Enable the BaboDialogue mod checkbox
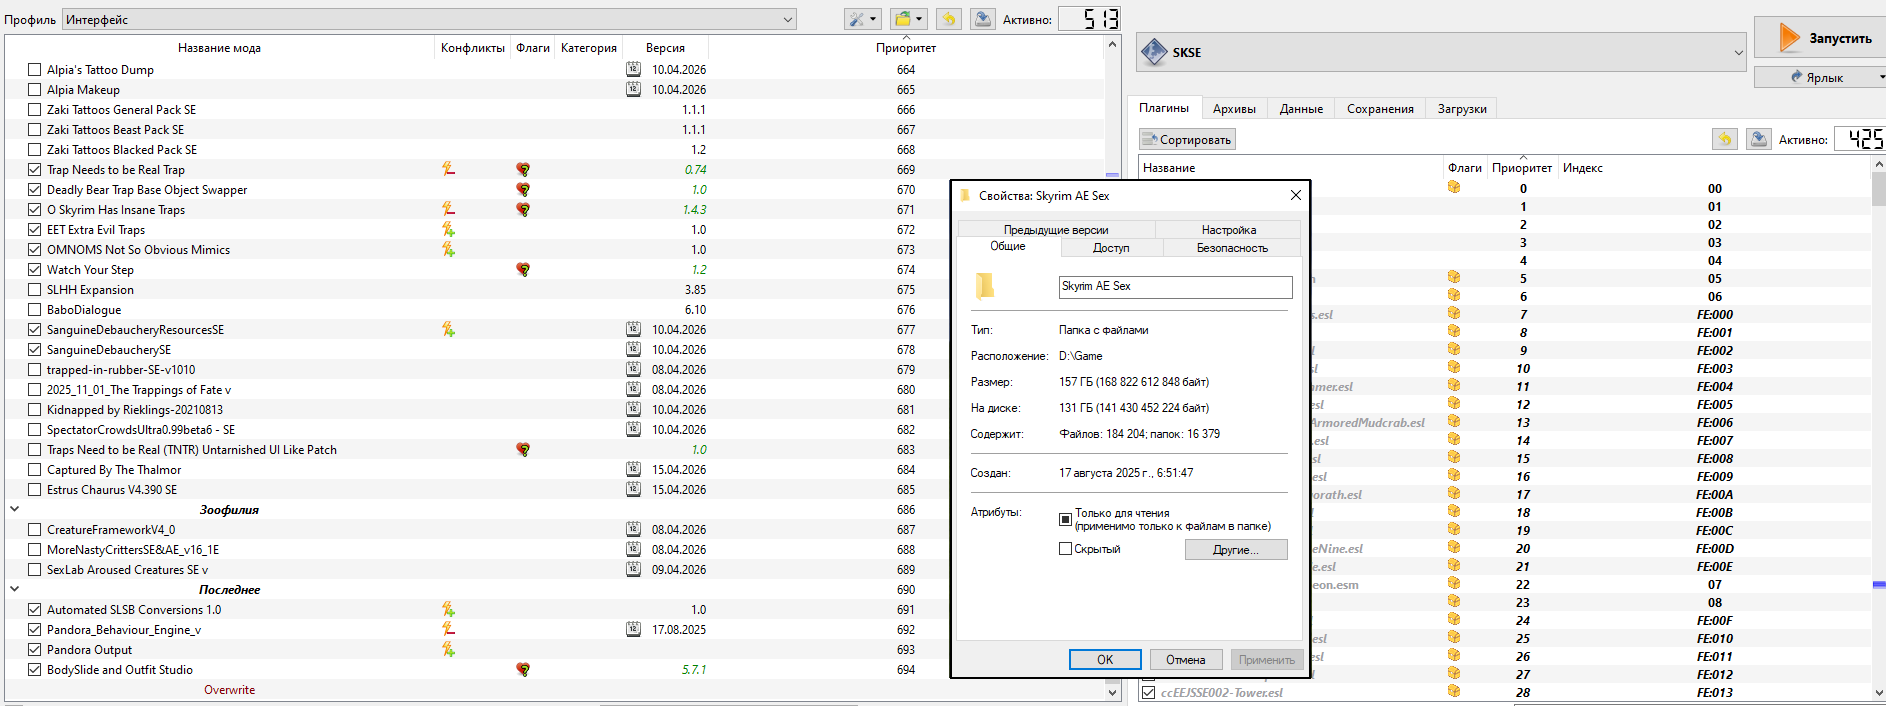Screen dimensions: 1886x706 [35, 309]
